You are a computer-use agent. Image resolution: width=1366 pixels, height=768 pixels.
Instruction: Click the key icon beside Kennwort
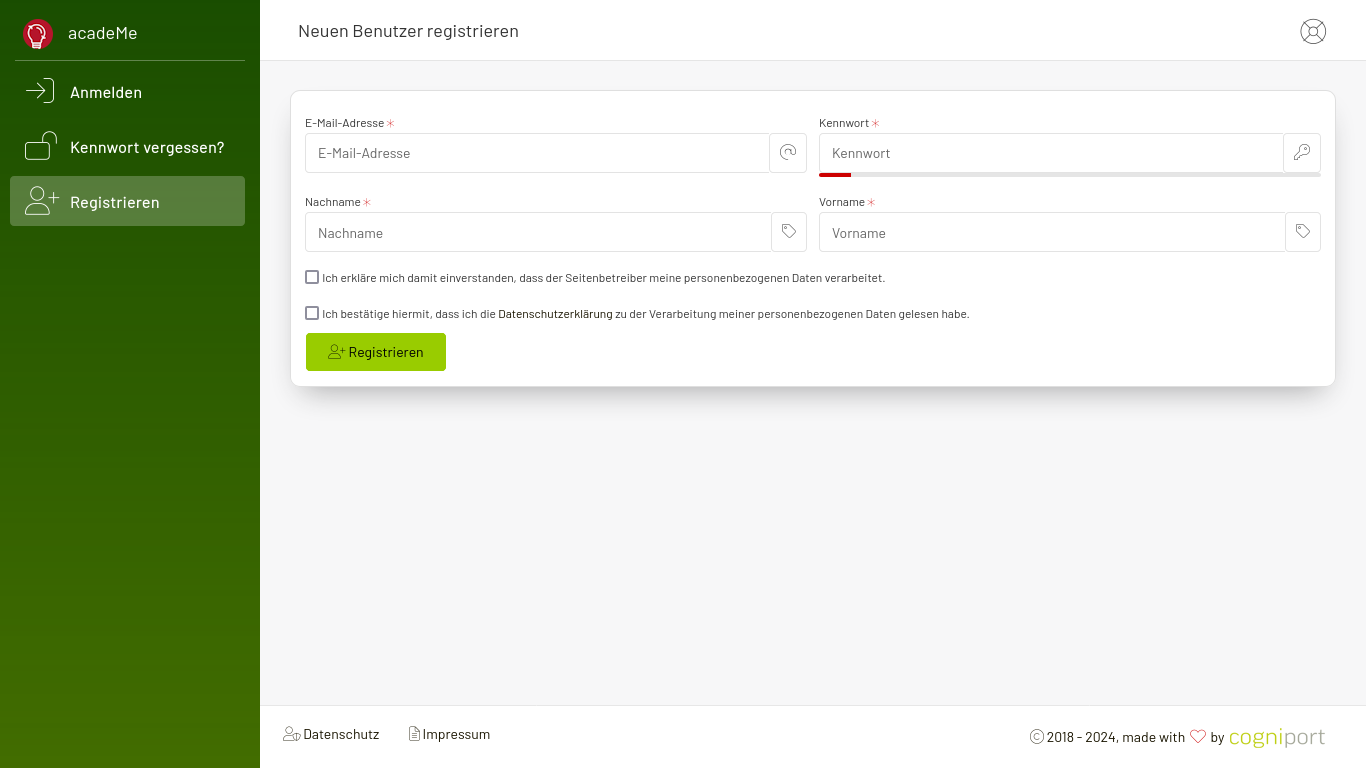click(x=1302, y=153)
